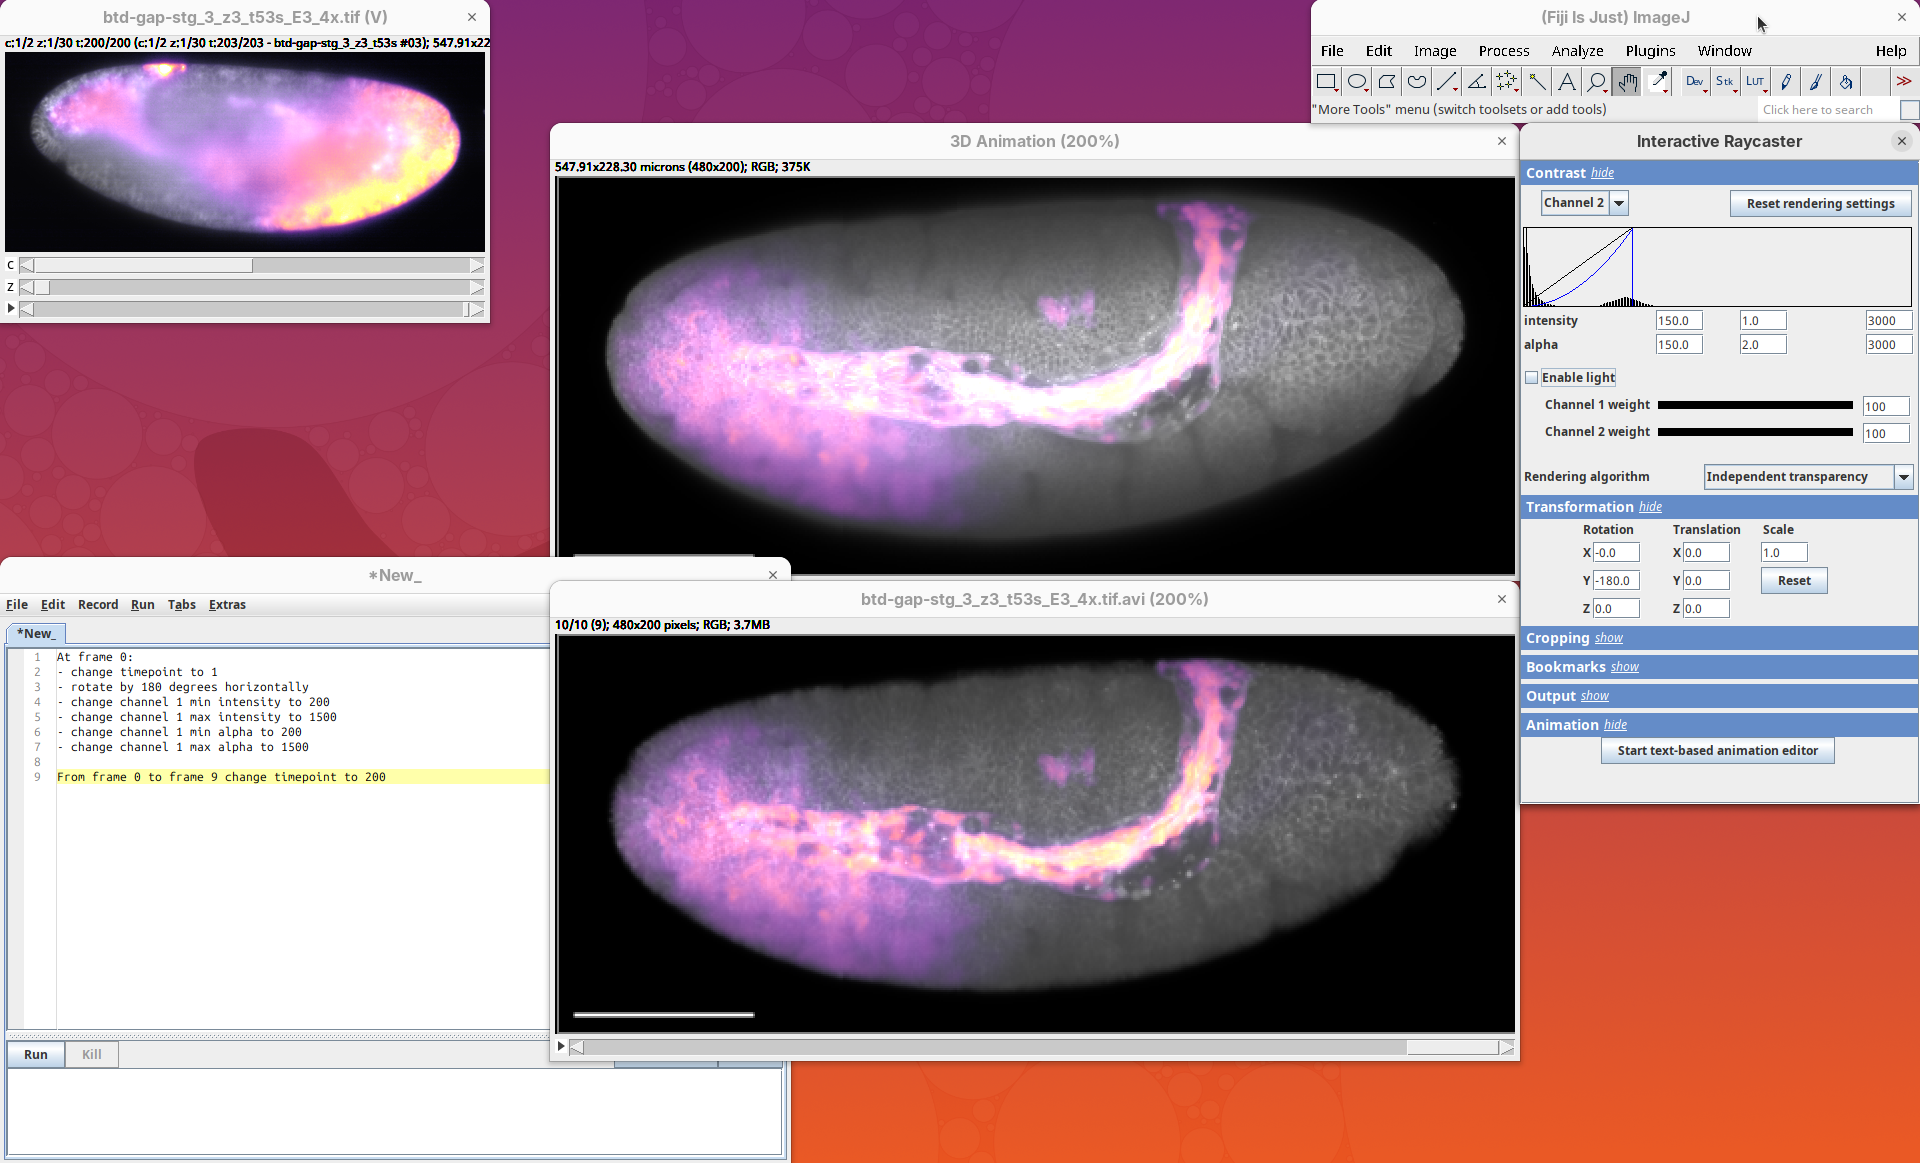This screenshot has width=1920, height=1163.
Task: Open the Record menu in script editor
Action: coord(98,605)
